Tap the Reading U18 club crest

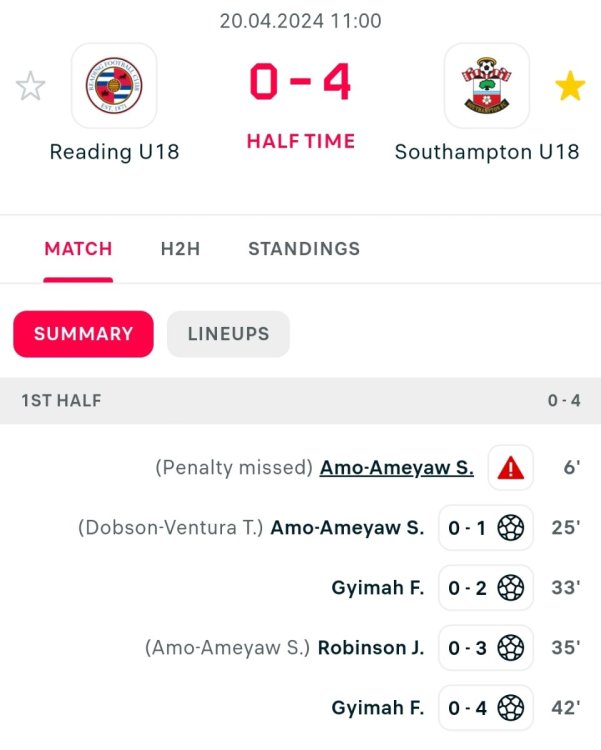pos(114,86)
